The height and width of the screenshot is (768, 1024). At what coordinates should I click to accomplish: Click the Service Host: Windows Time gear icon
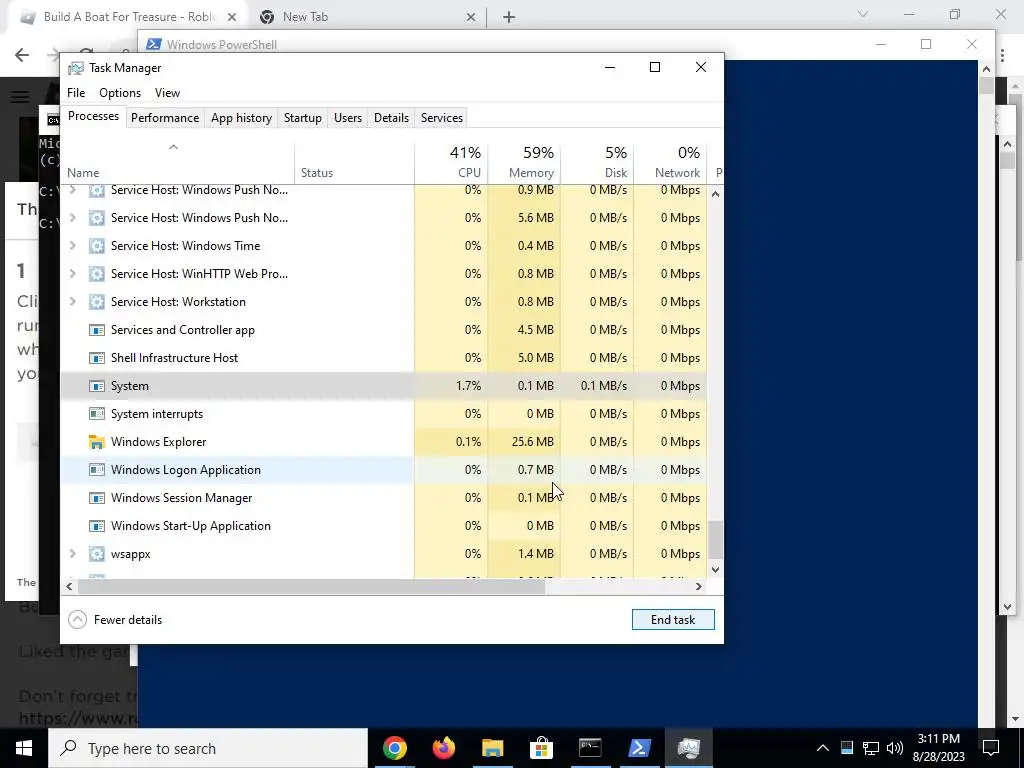coord(97,246)
